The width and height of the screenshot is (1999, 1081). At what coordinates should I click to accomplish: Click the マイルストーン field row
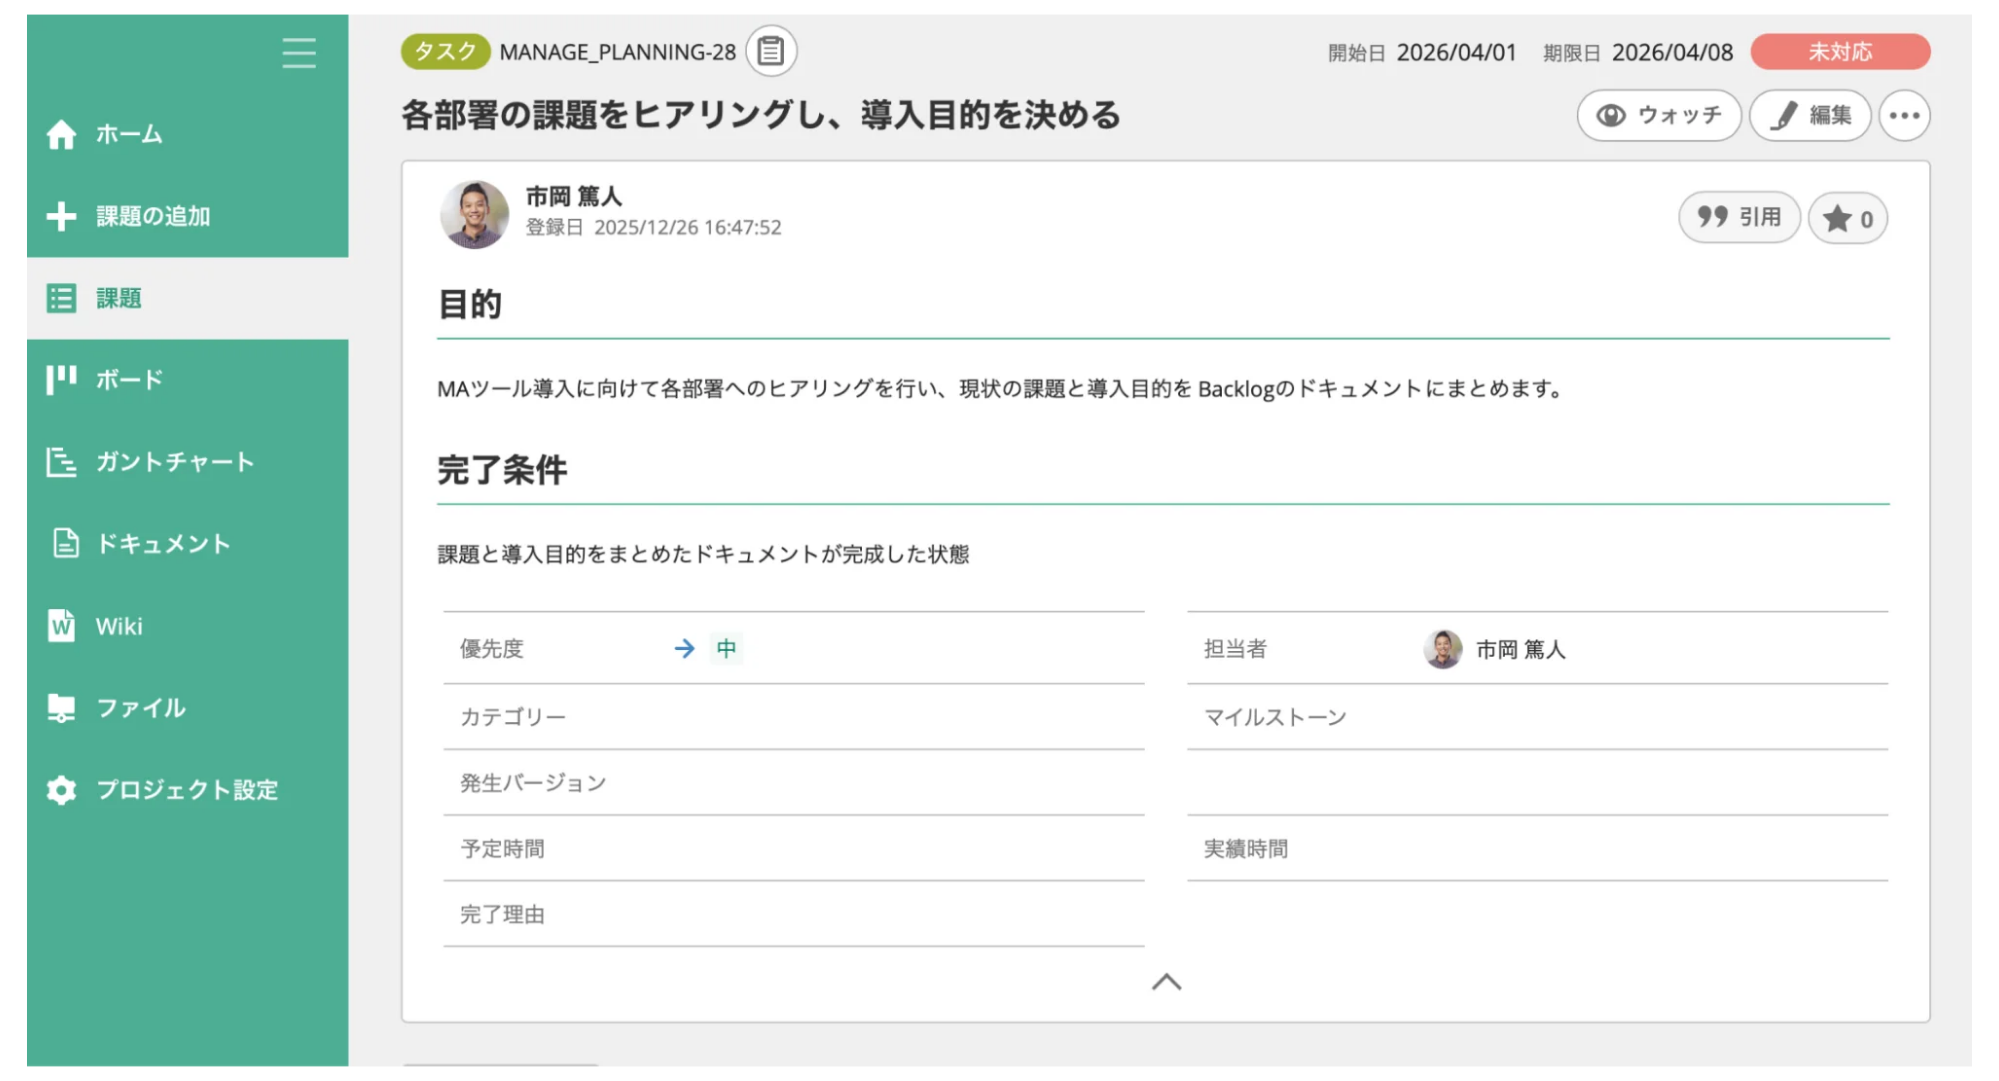[1538, 717]
